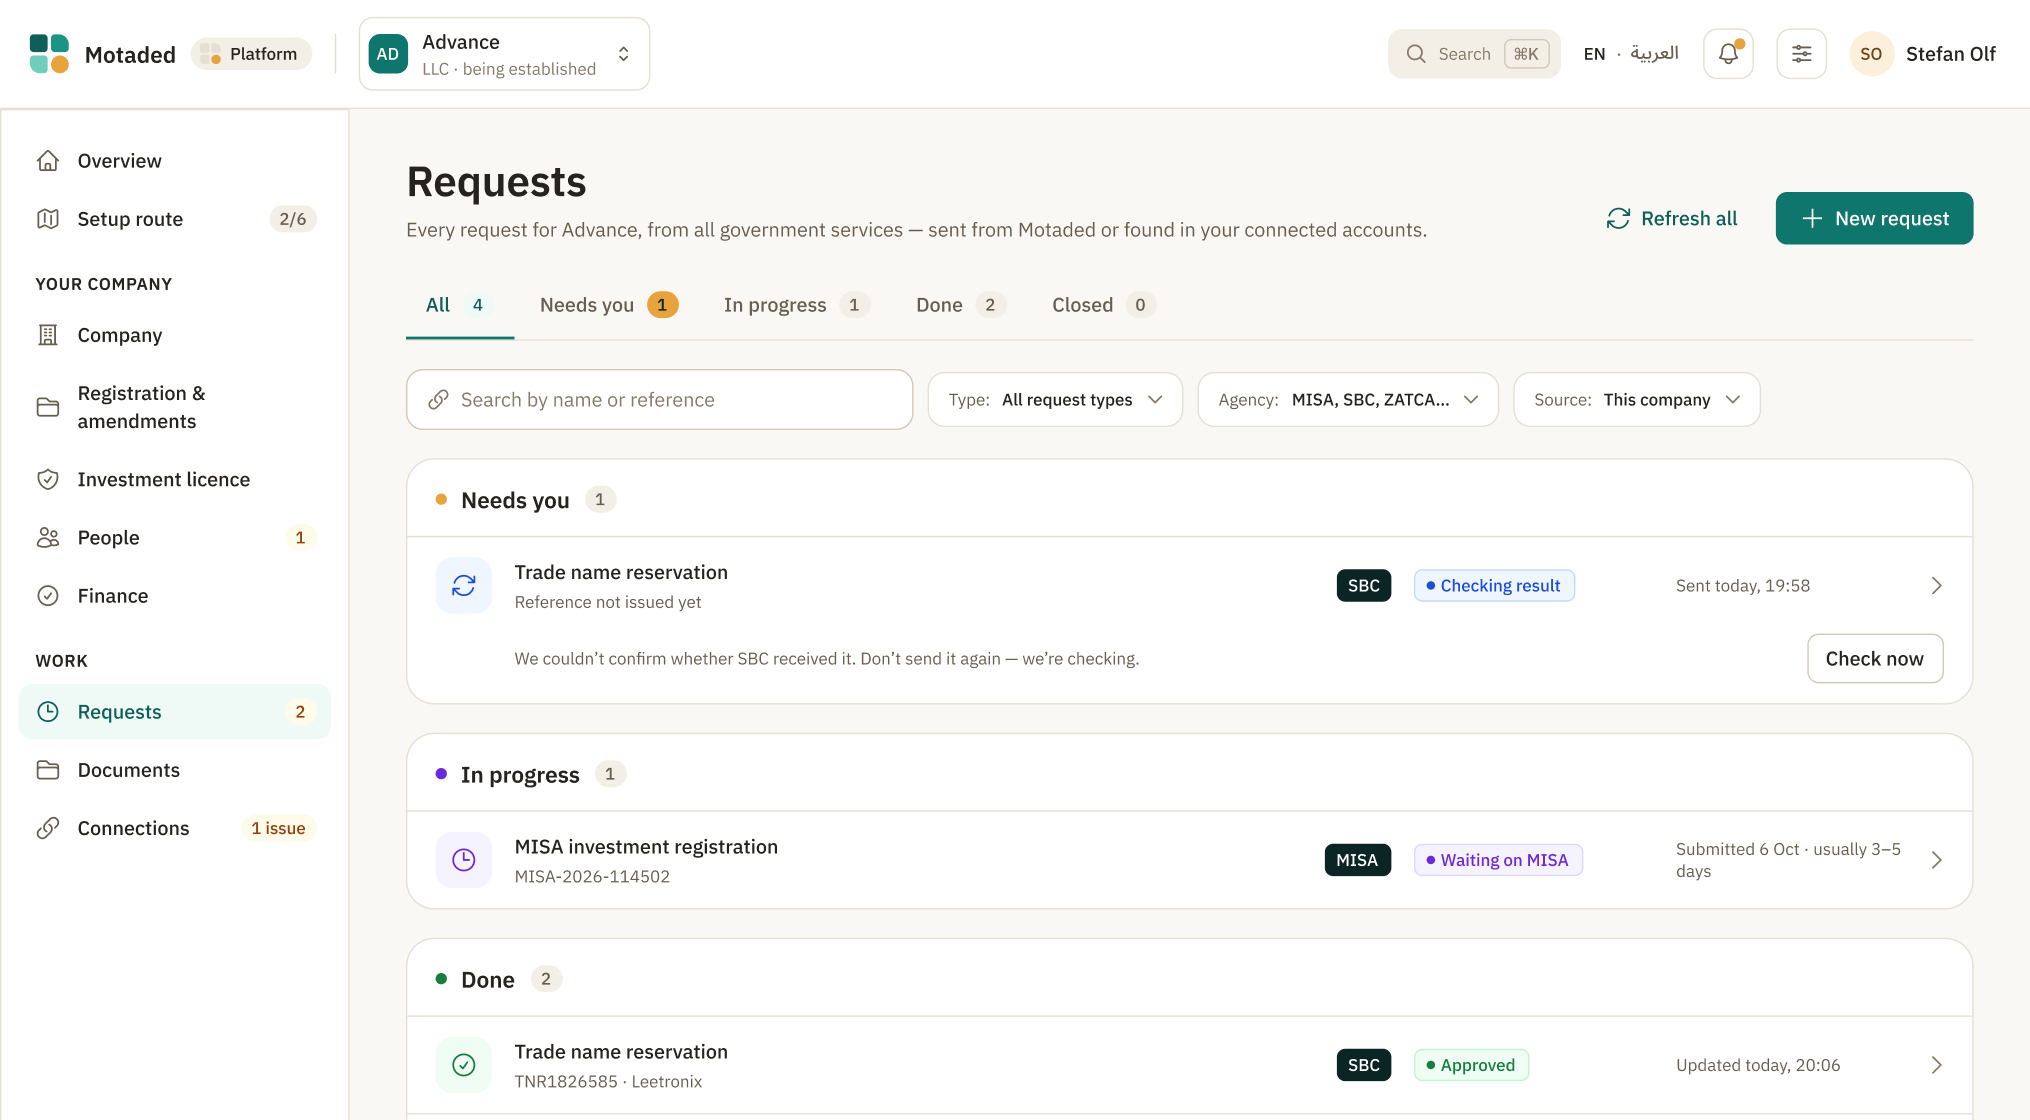Click the Checking result status badge
The height and width of the screenshot is (1120, 2030).
coord(1494,586)
